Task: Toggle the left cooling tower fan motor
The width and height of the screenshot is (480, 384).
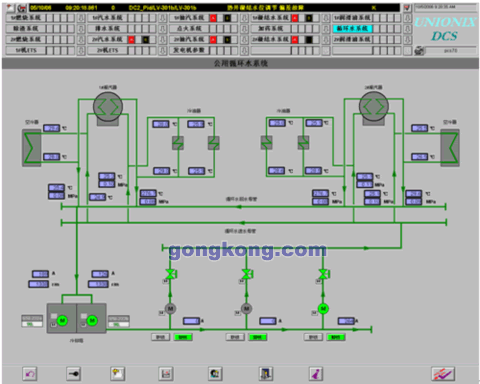Action: click(x=62, y=320)
